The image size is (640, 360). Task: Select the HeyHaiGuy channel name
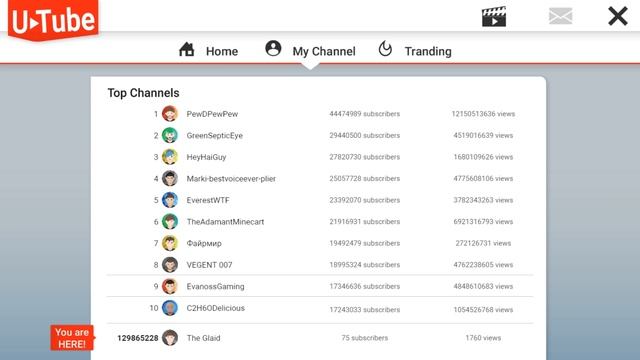tap(206, 157)
